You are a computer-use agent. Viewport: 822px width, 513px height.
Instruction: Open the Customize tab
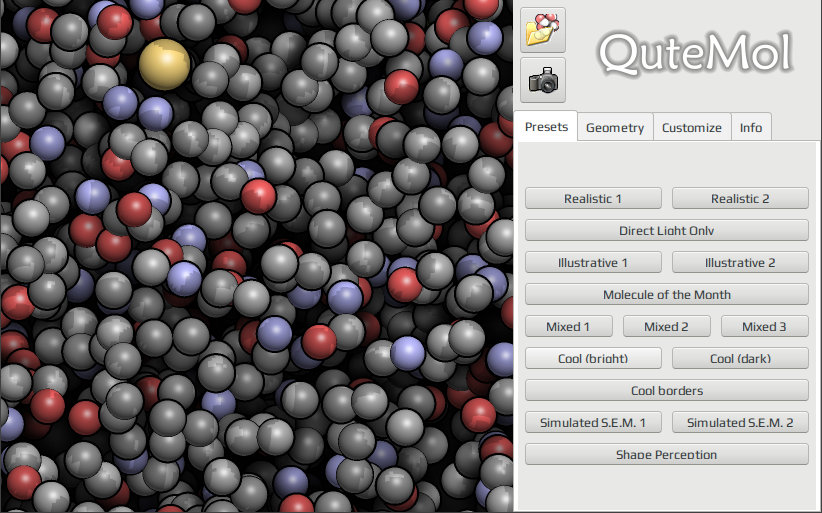(x=691, y=127)
